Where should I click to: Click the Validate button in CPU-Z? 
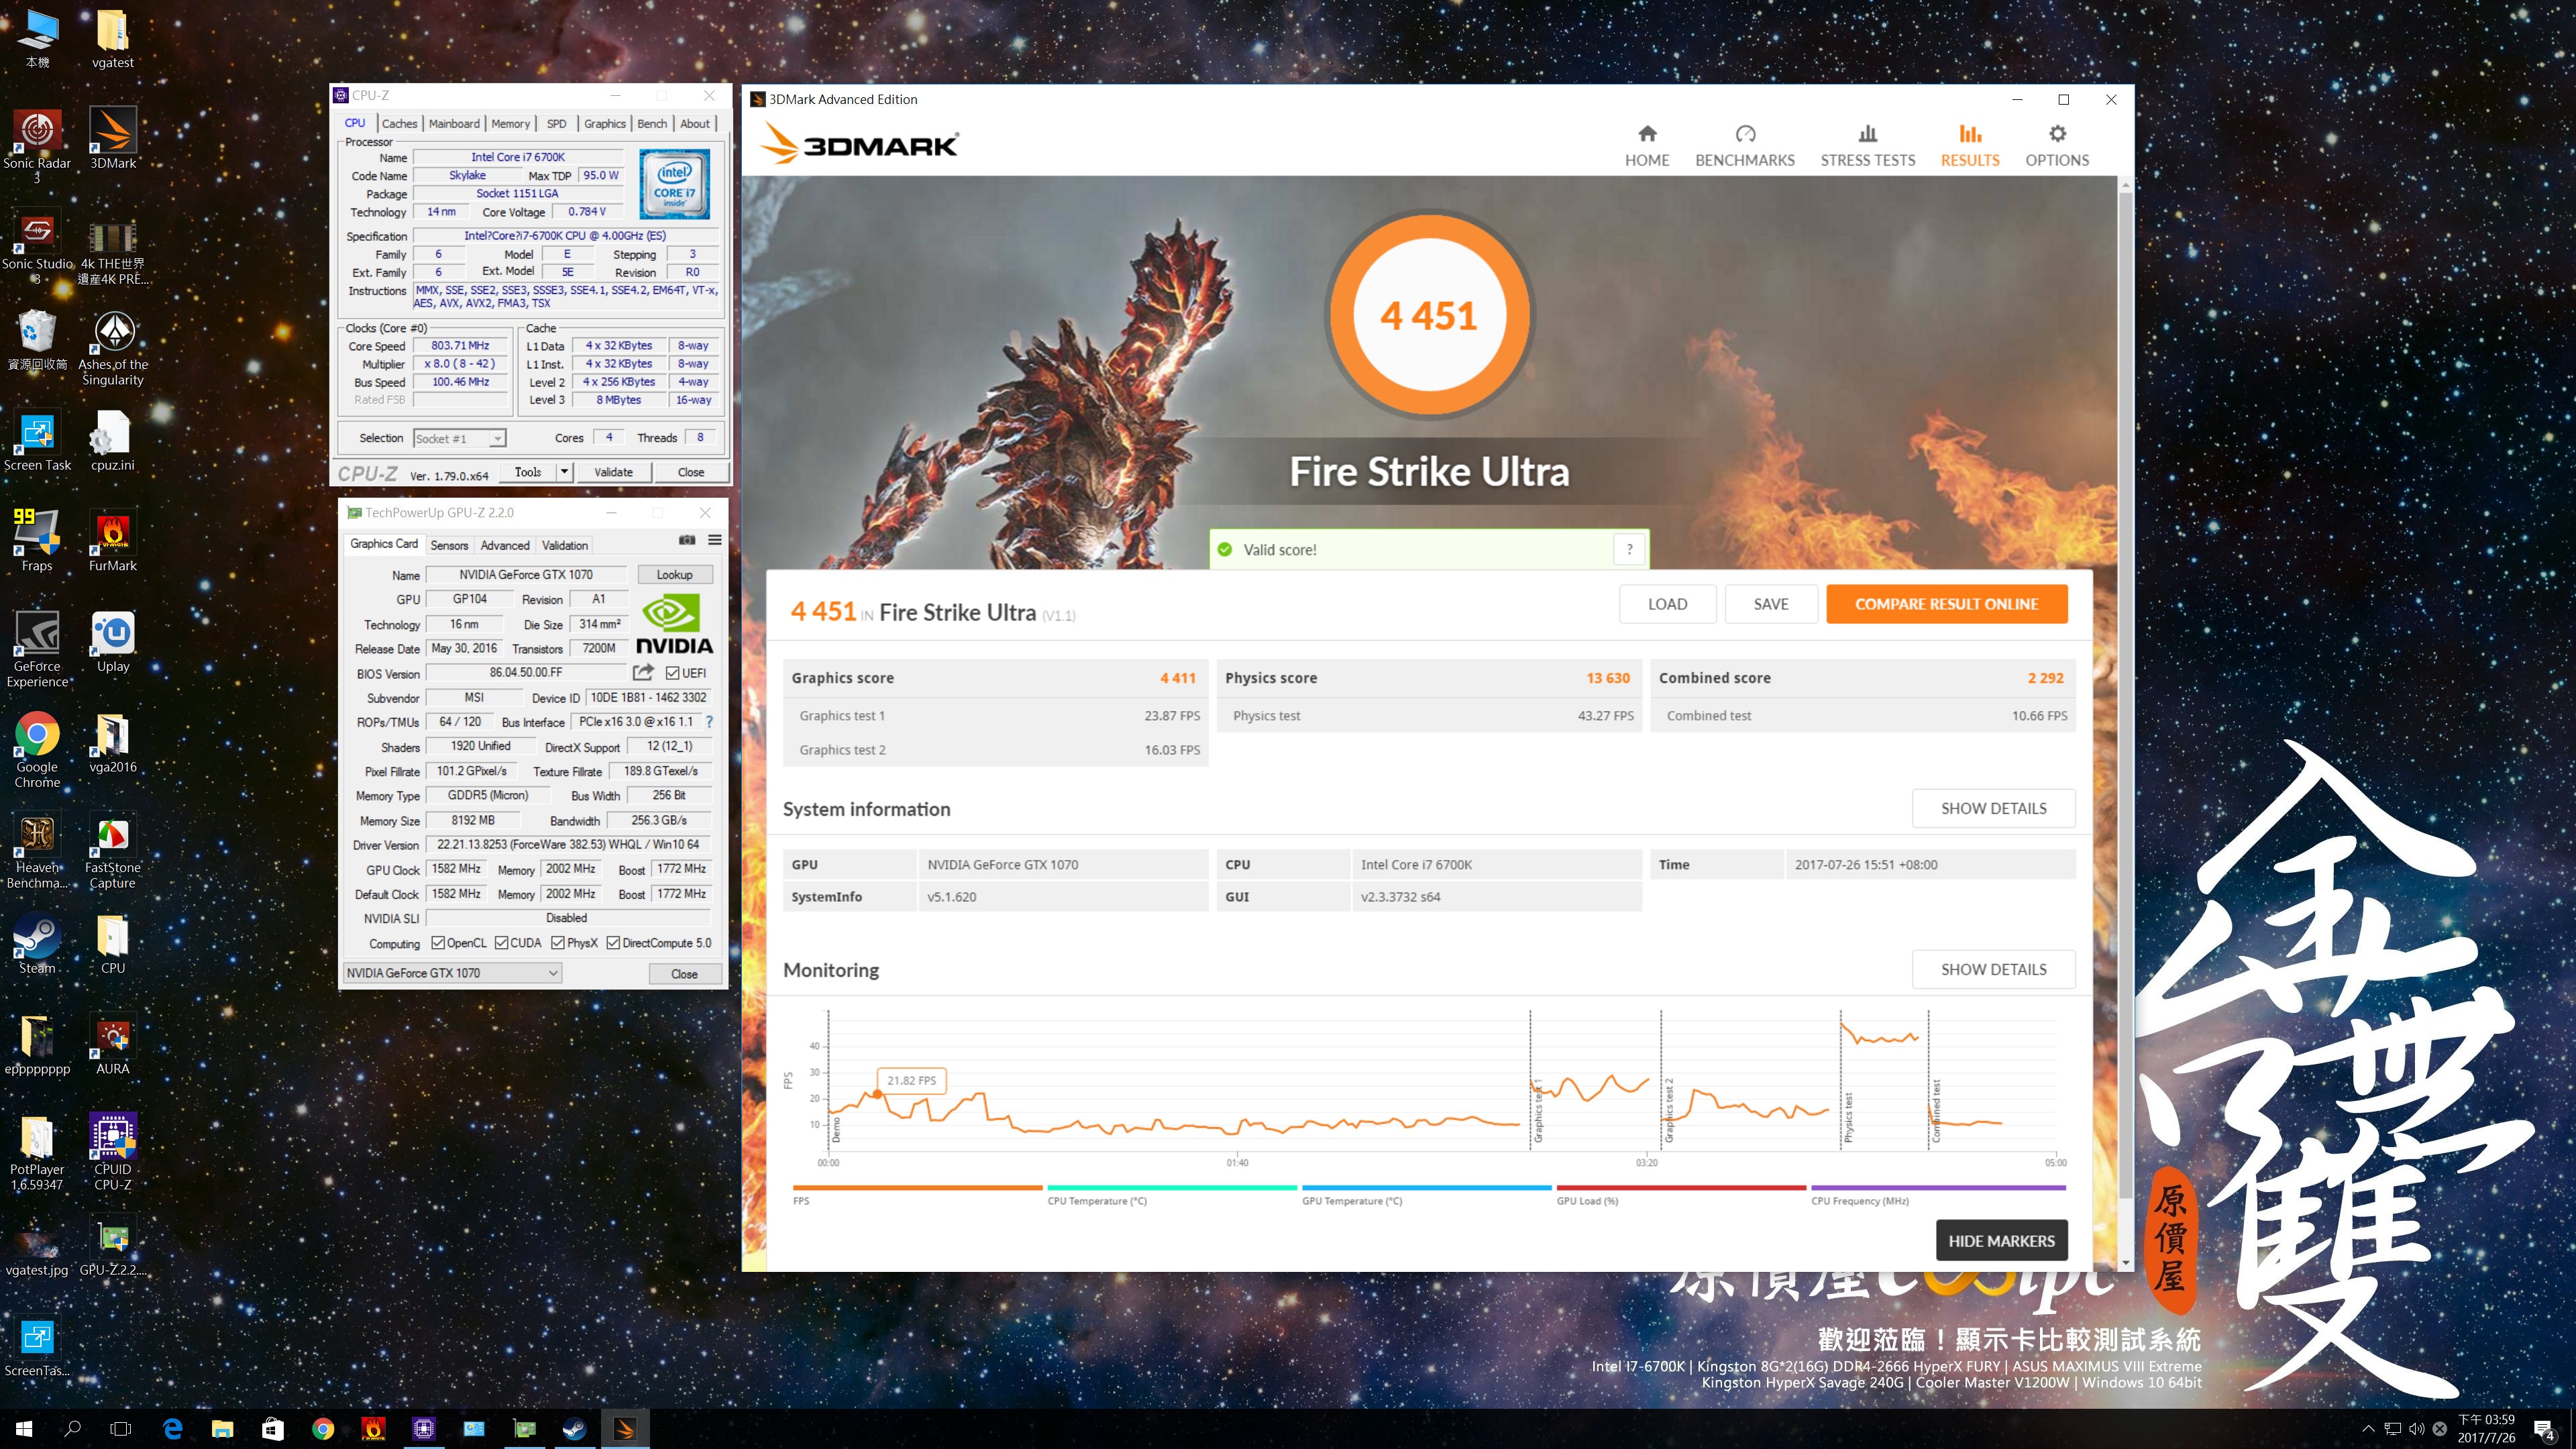point(613,472)
